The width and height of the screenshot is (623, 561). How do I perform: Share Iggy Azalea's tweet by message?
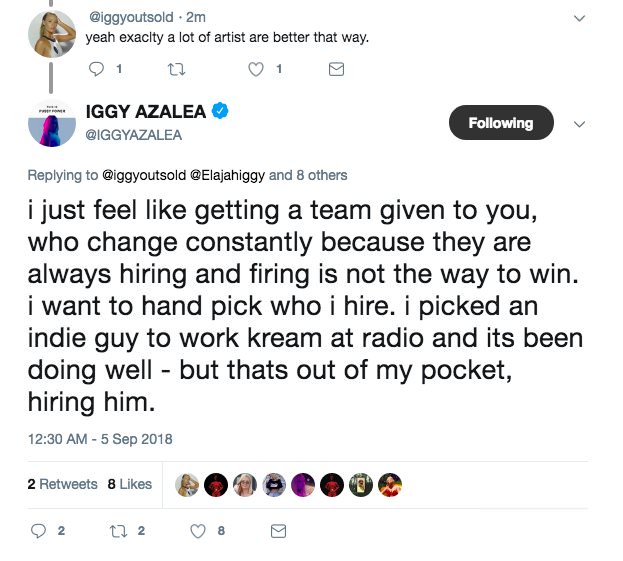pyautogui.click(x=279, y=530)
